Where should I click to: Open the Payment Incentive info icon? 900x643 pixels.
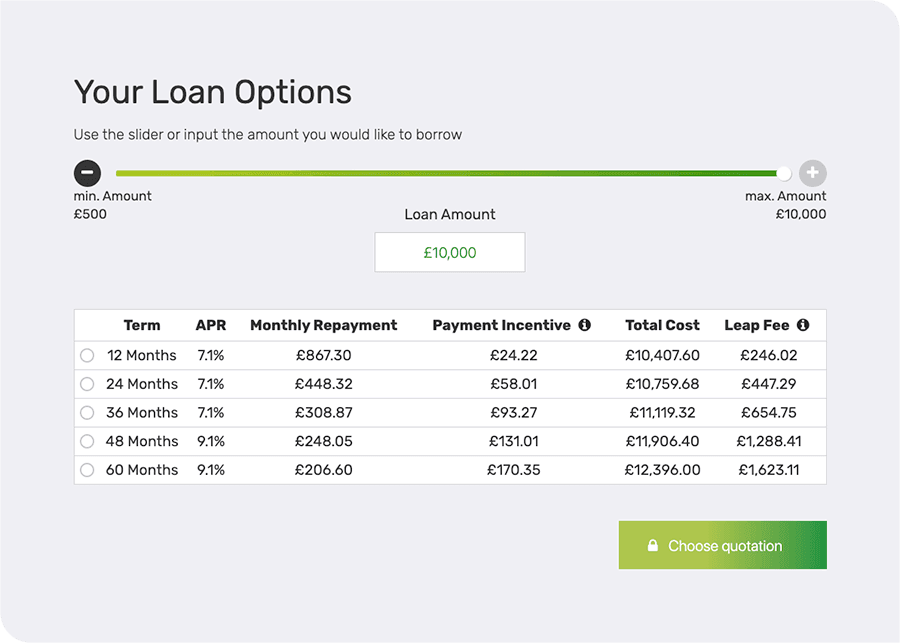tap(585, 325)
